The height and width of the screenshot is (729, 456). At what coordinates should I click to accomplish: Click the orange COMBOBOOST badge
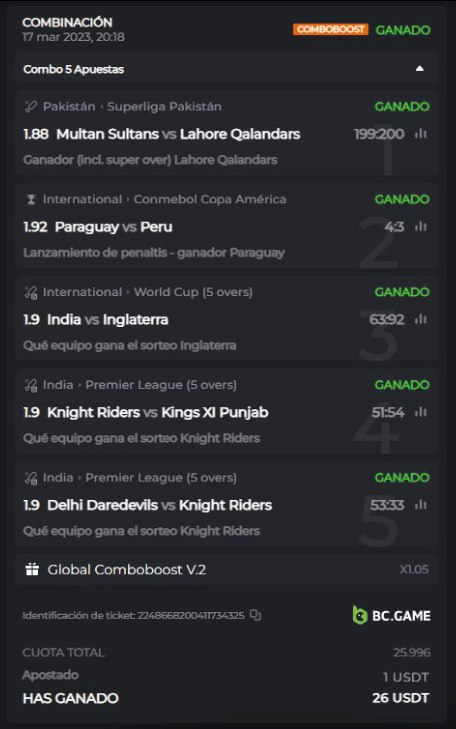click(x=330, y=29)
